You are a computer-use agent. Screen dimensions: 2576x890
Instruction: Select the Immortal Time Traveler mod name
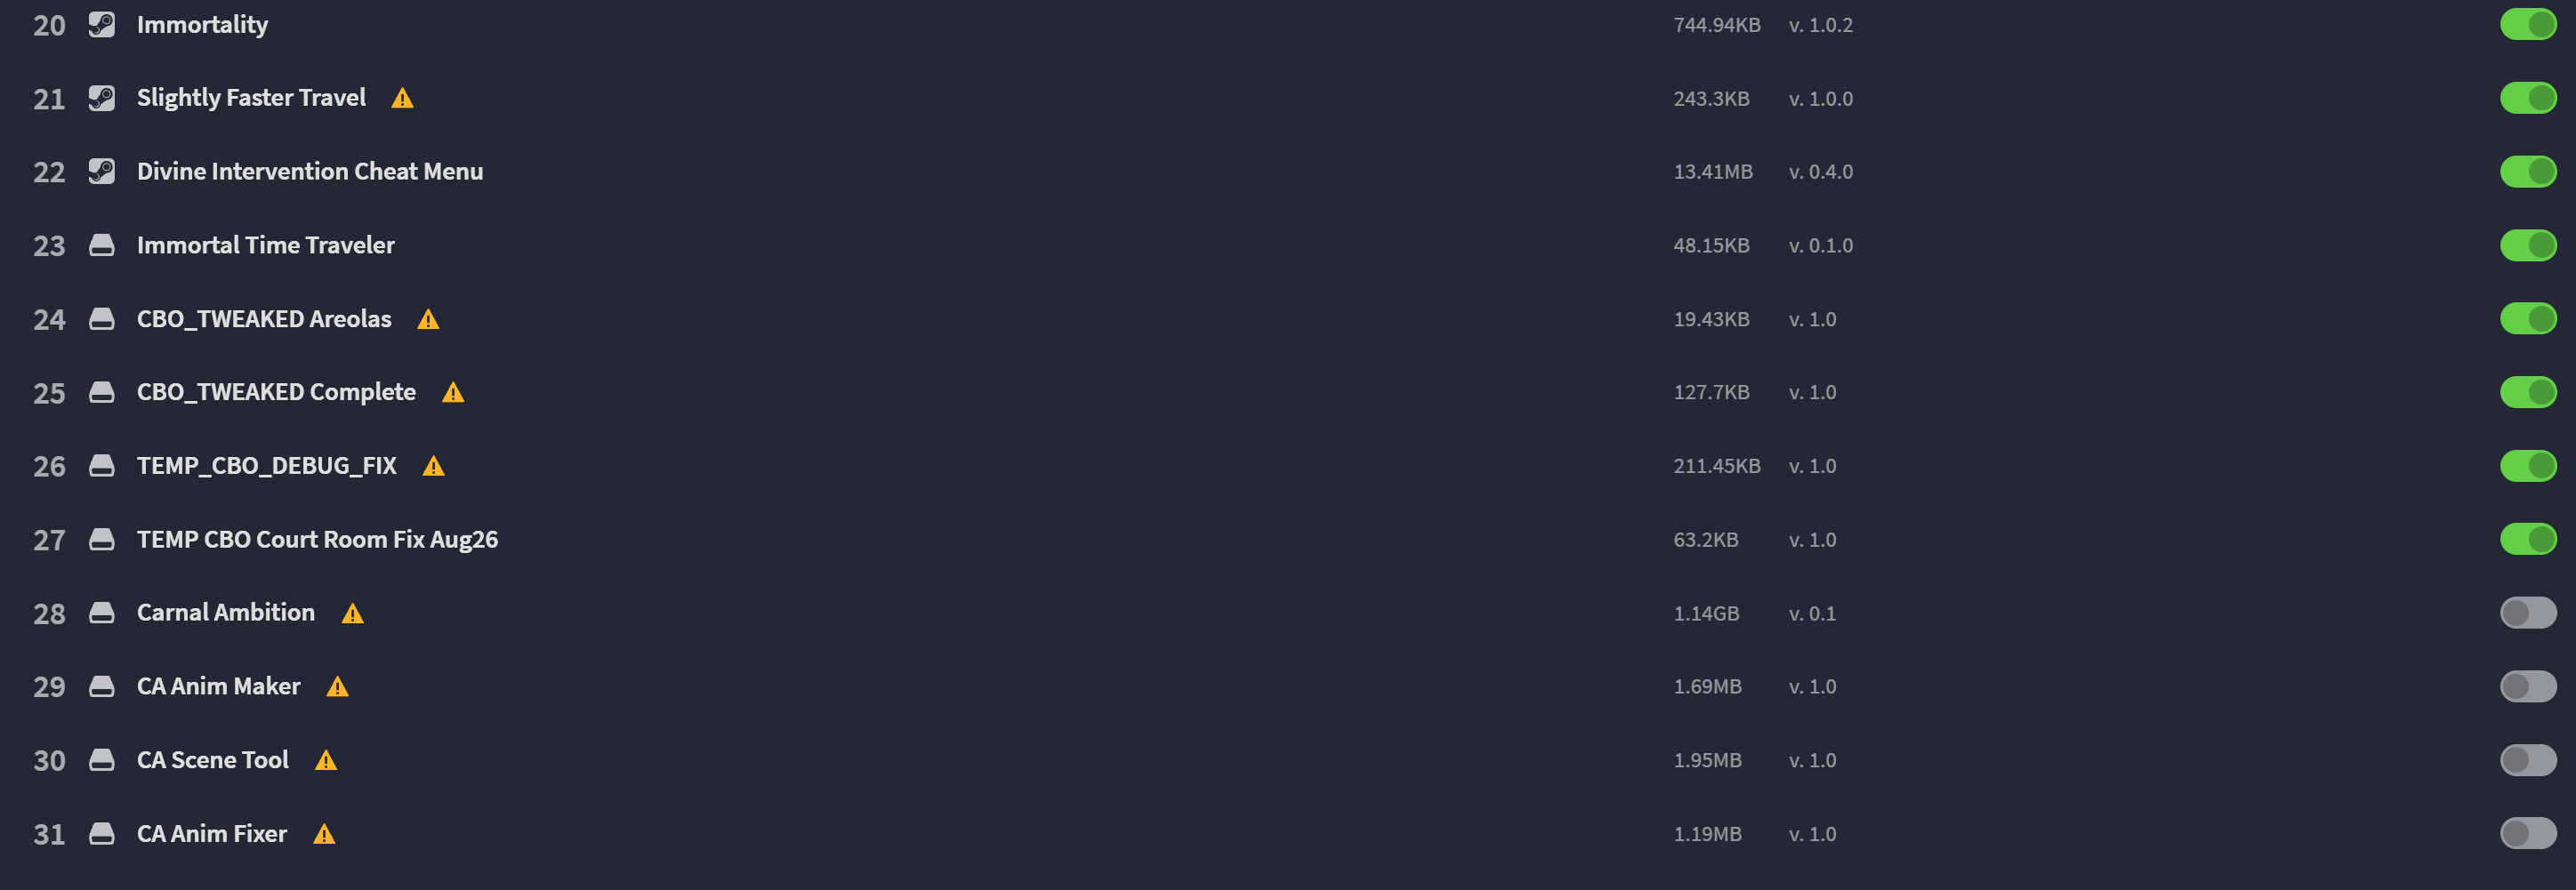coord(265,245)
